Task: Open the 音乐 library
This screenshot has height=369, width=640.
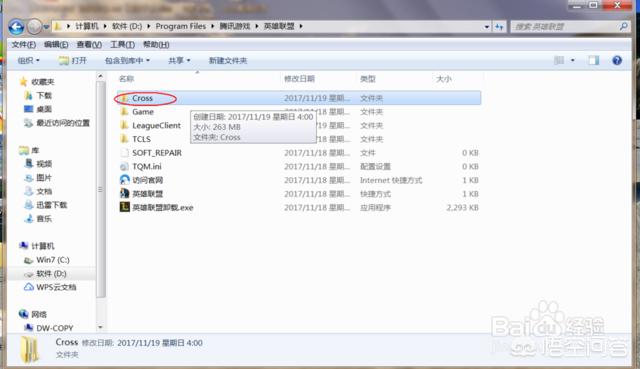Action: click(x=44, y=219)
